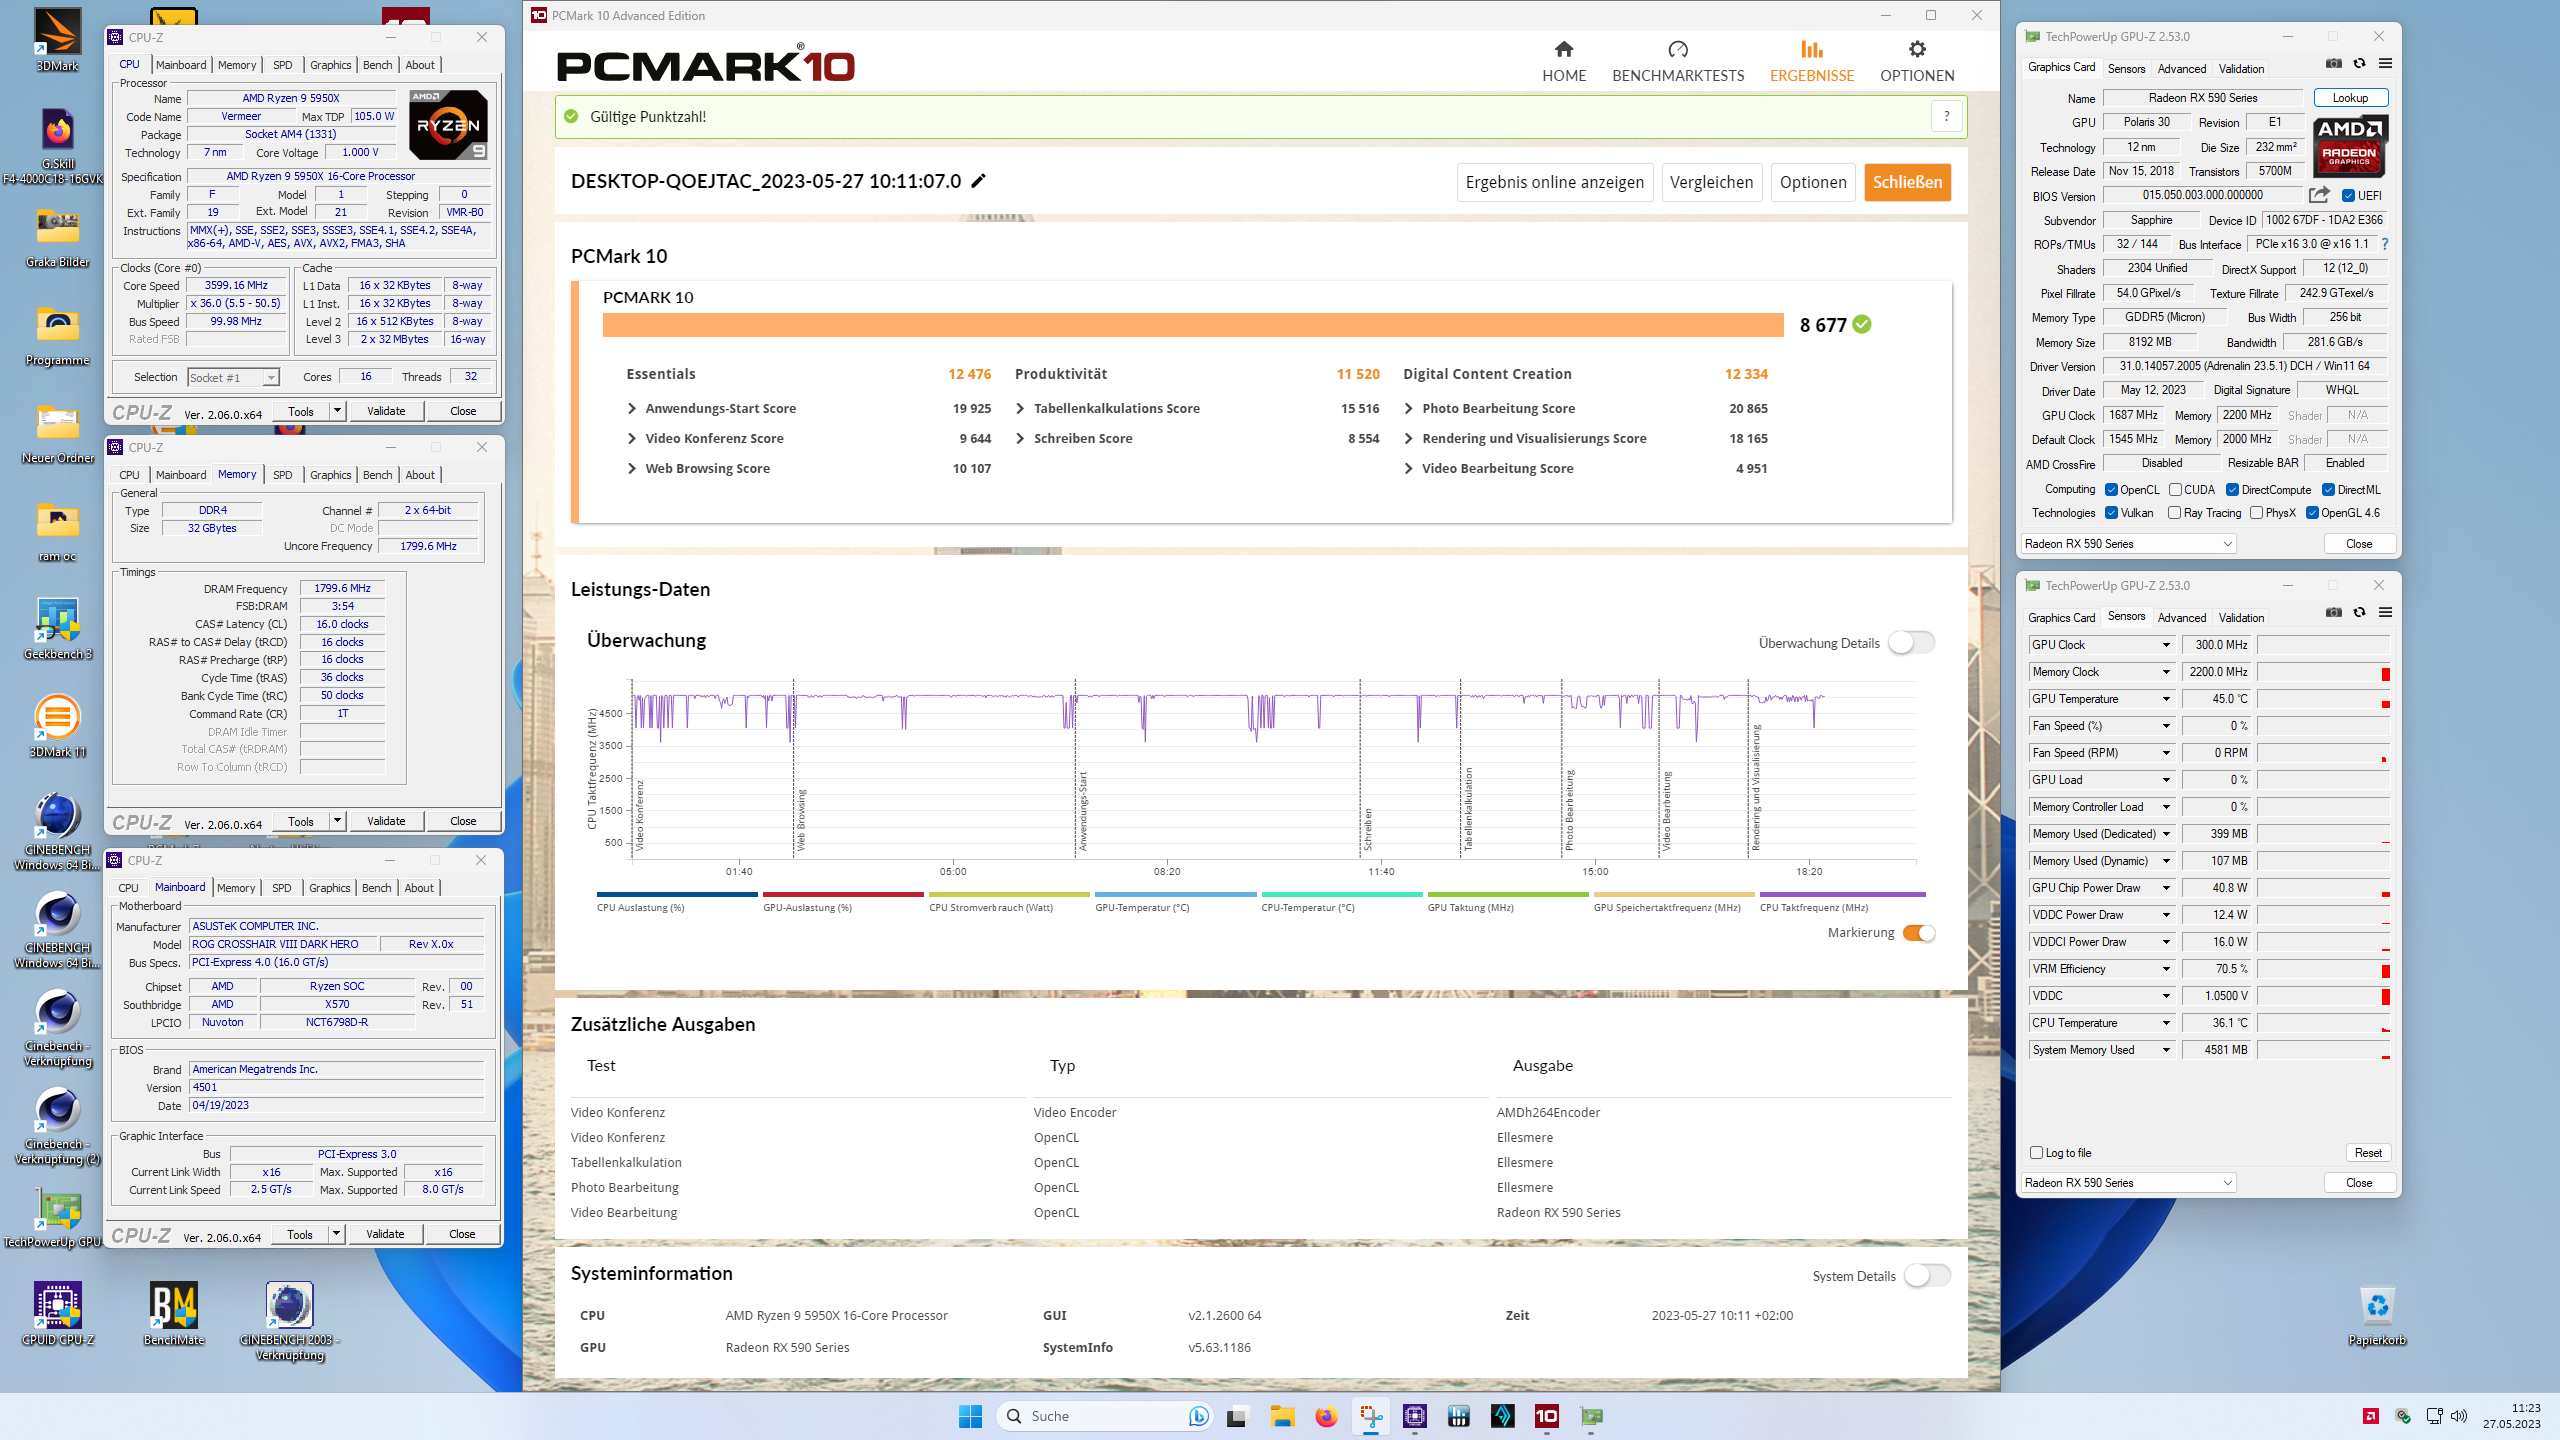Click Lookup button in GPU-Z
Viewport: 2560px width, 1440px height.
click(2350, 98)
